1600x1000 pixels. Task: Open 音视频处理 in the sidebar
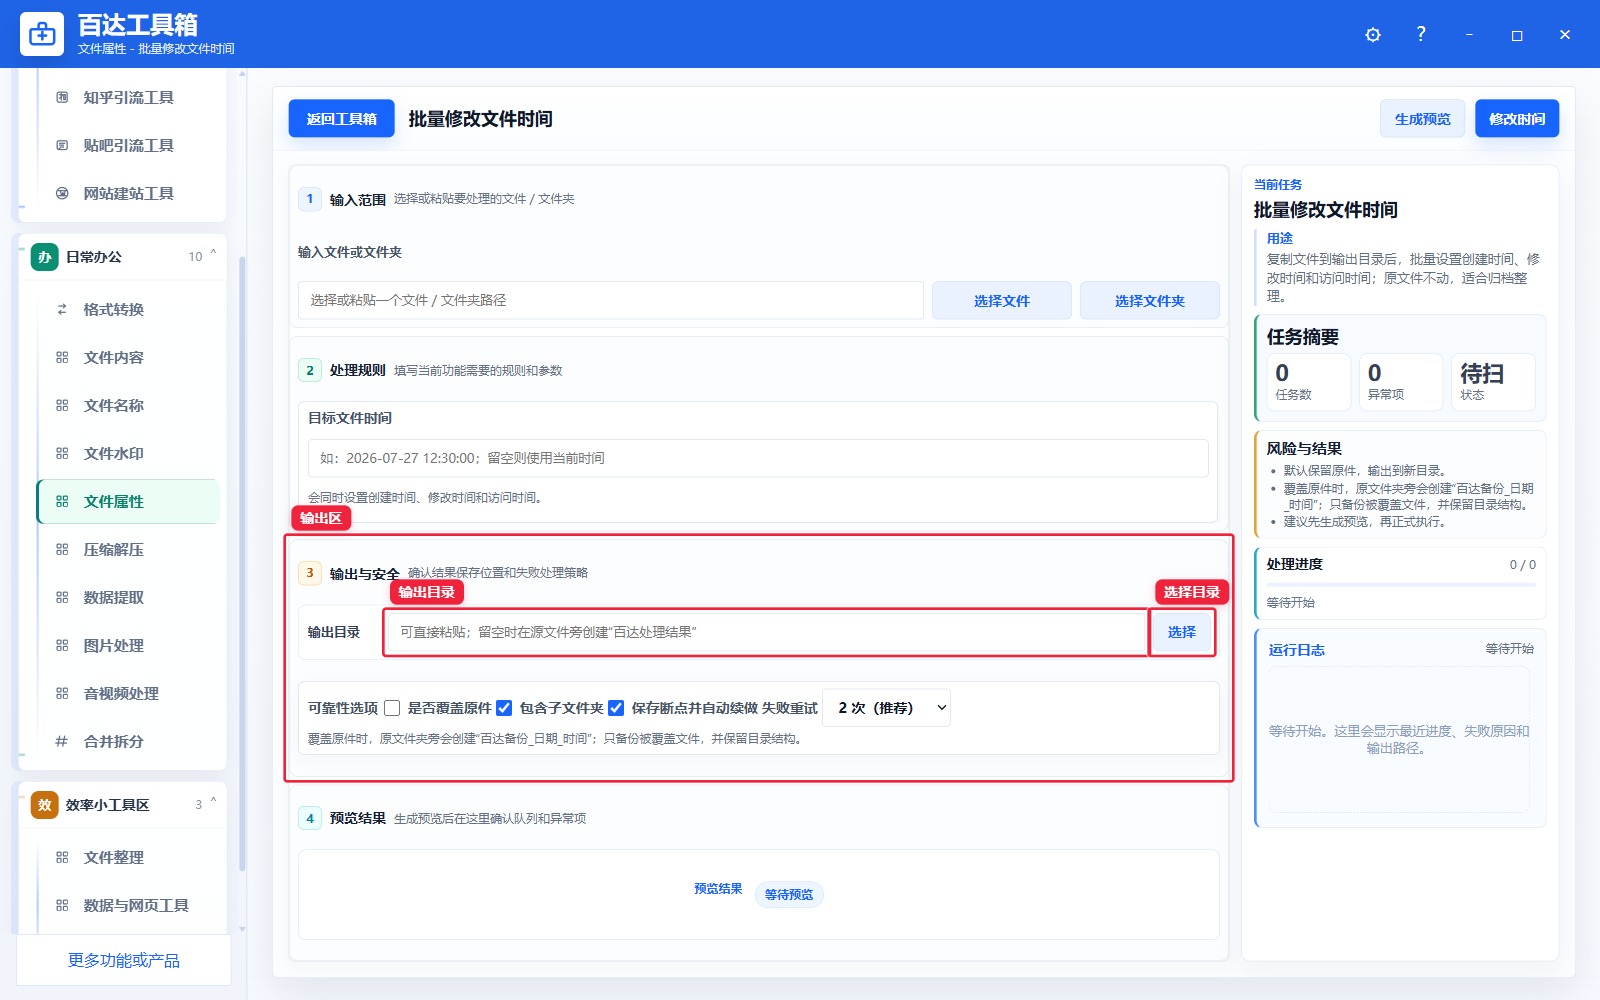[128, 693]
